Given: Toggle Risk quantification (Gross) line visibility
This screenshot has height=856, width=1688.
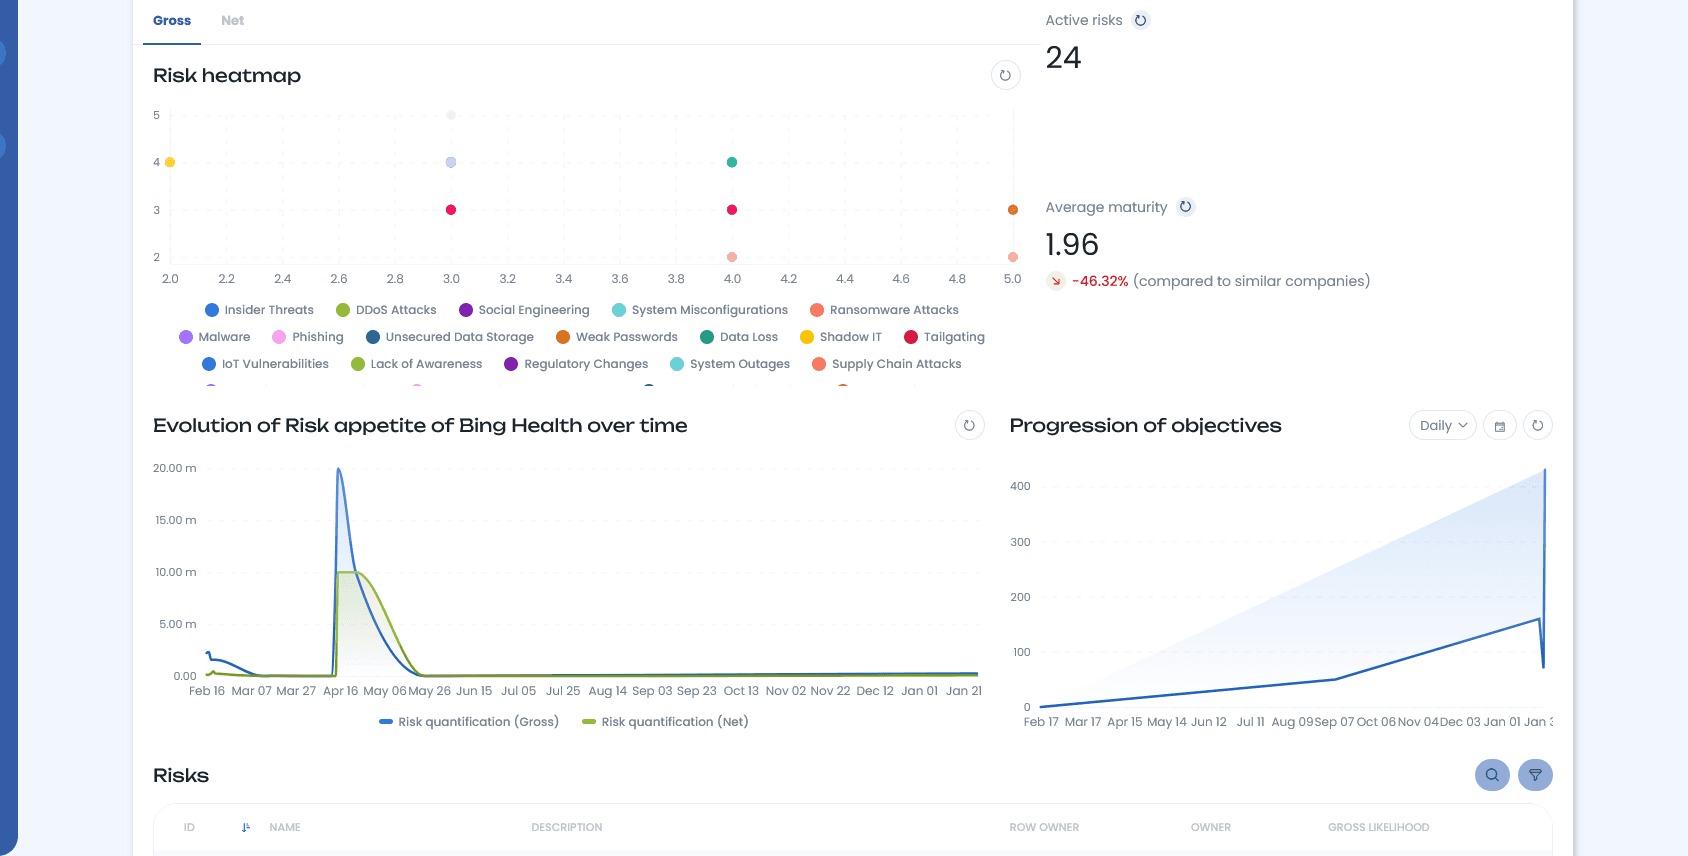Looking at the screenshot, I should tap(469, 722).
